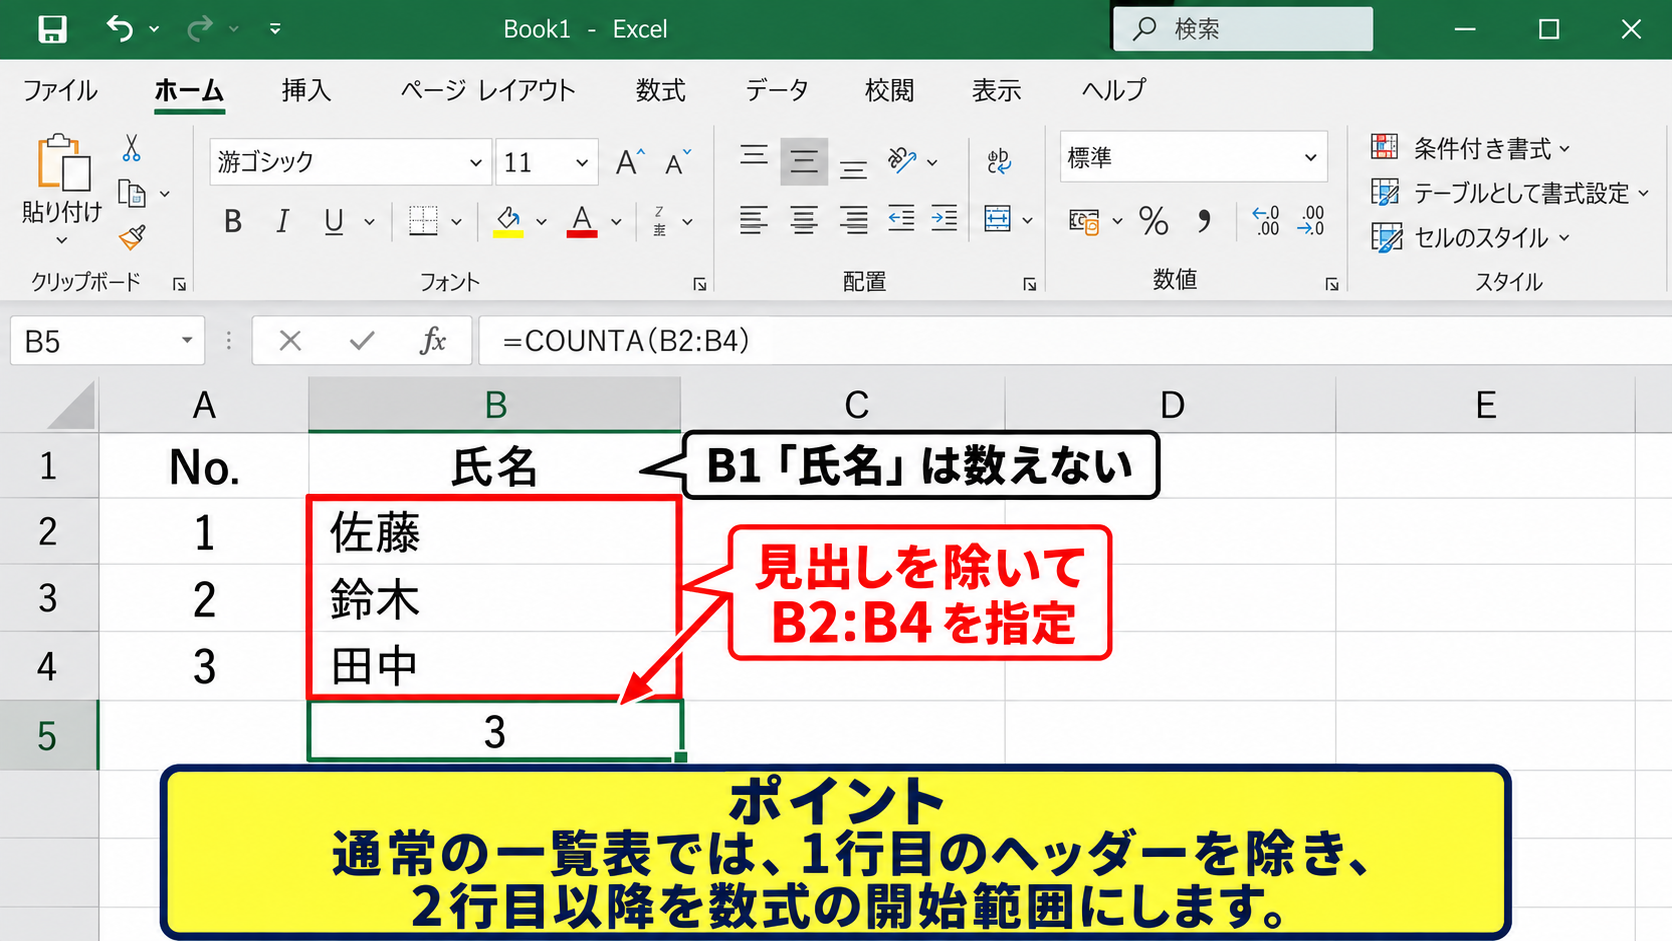1672x941 pixels.
Task: Apply the red font color button
Action: point(582,221)
